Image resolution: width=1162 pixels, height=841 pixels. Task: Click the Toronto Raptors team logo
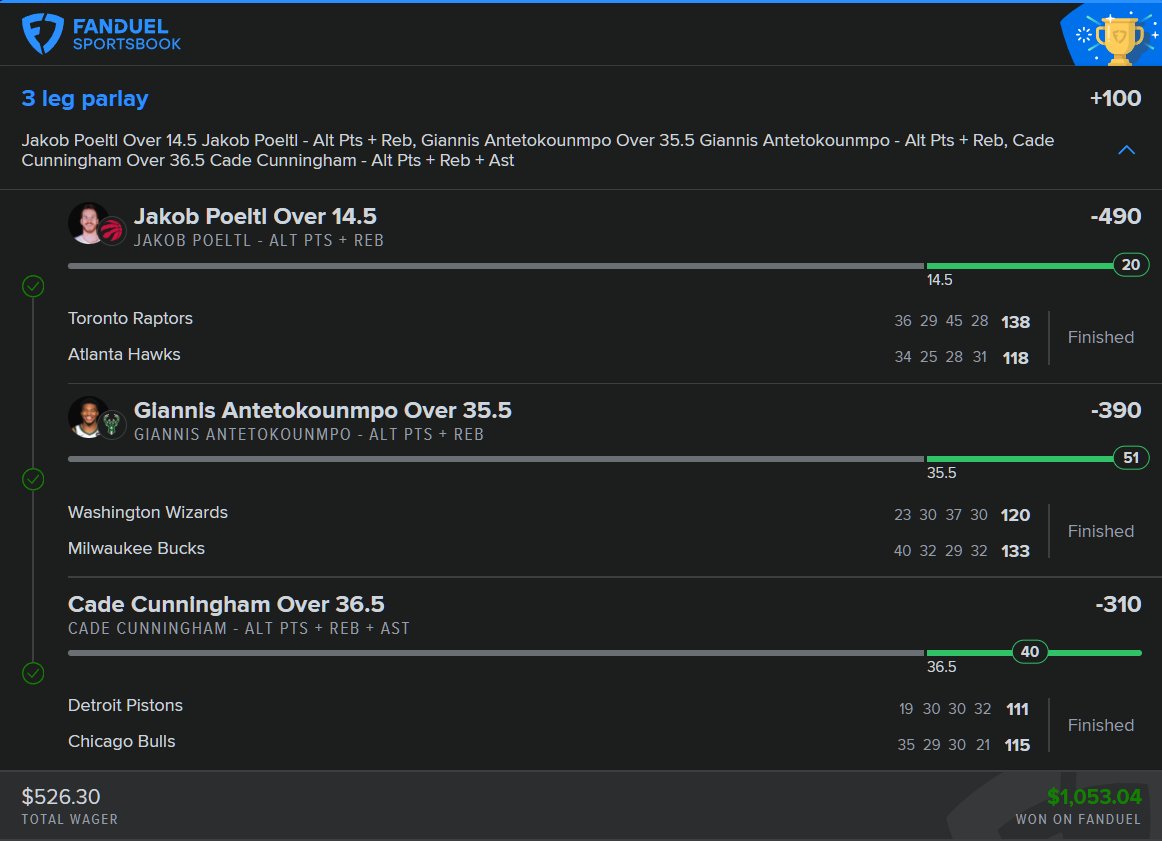112,232
